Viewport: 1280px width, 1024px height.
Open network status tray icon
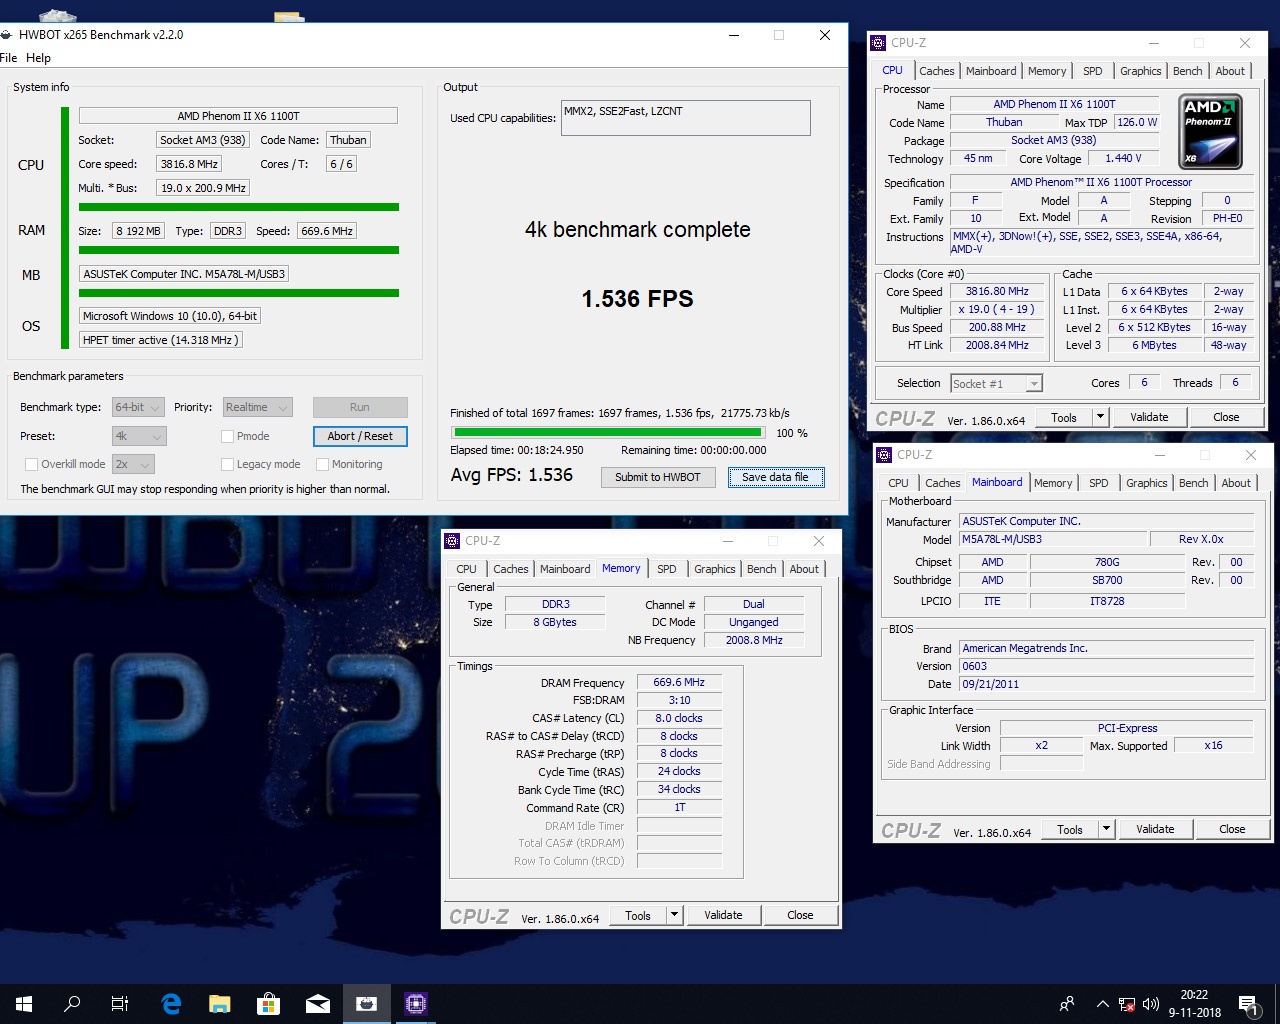click(1127, 1004)
